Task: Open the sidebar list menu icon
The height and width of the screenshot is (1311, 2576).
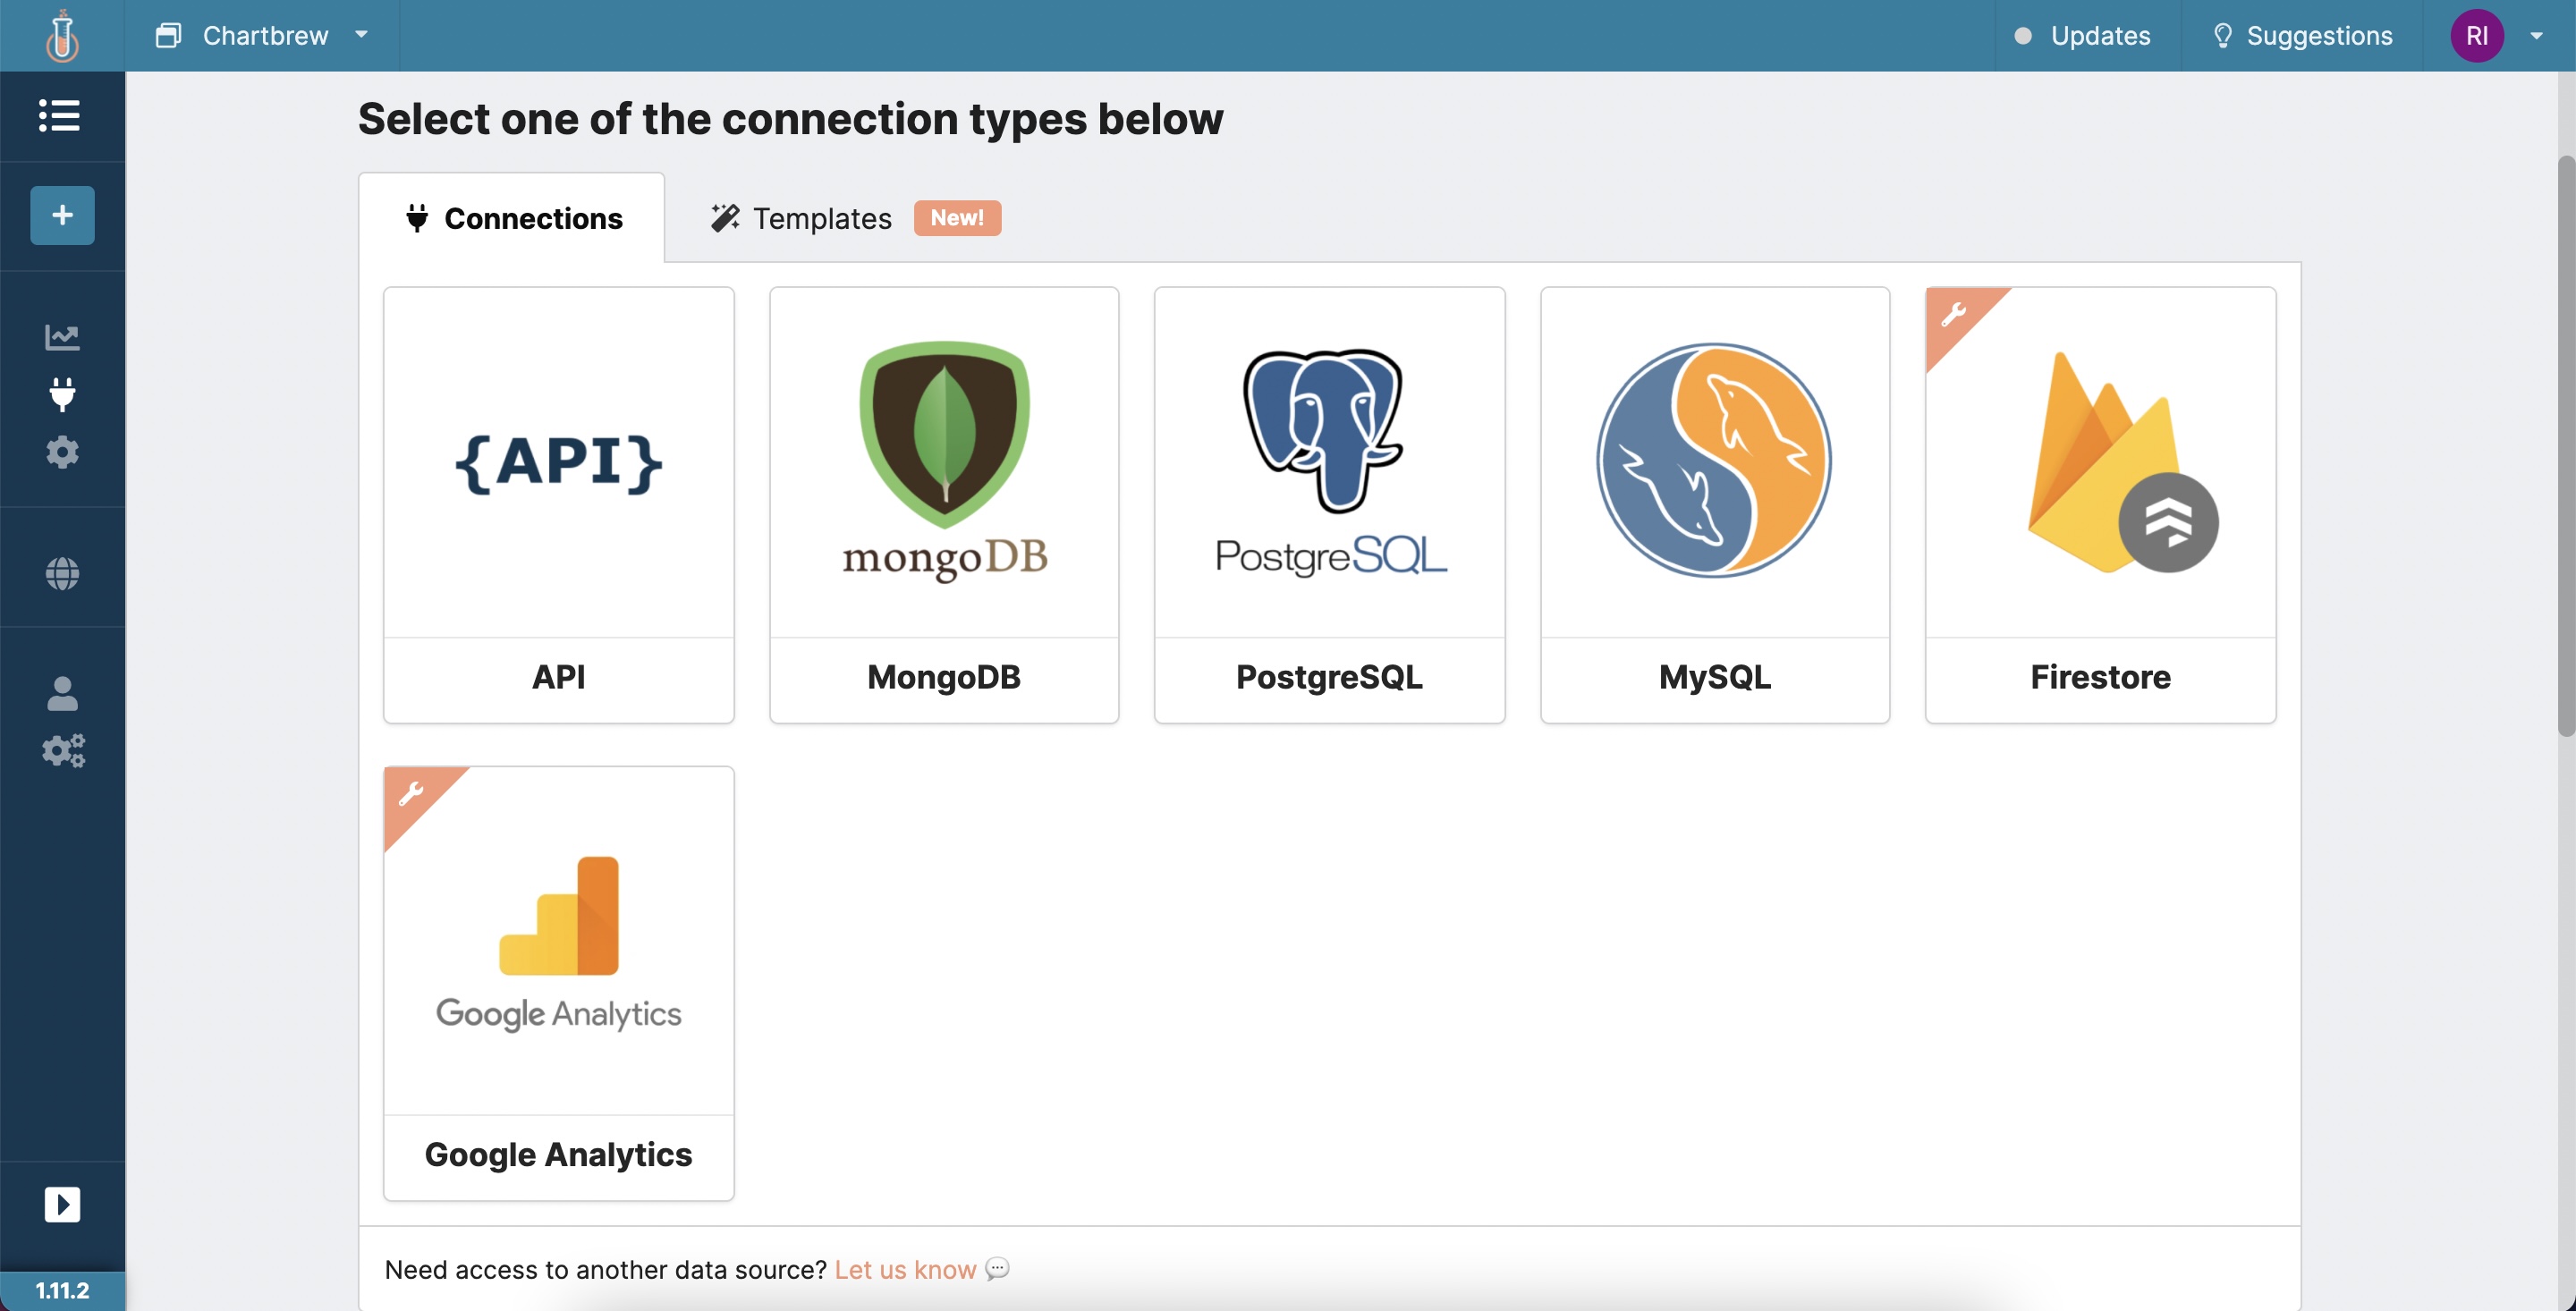Action: coord(60,115)
